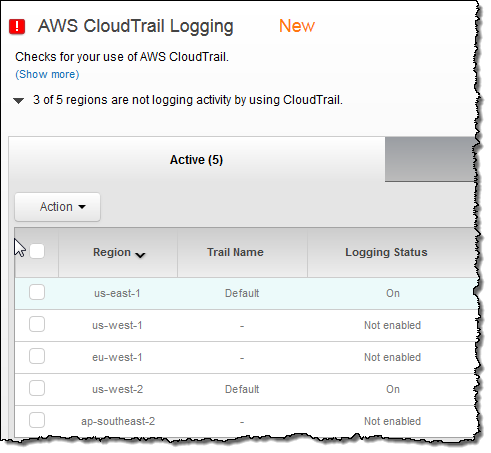
Task: Click the Trail Name column header
Action: 235,252
